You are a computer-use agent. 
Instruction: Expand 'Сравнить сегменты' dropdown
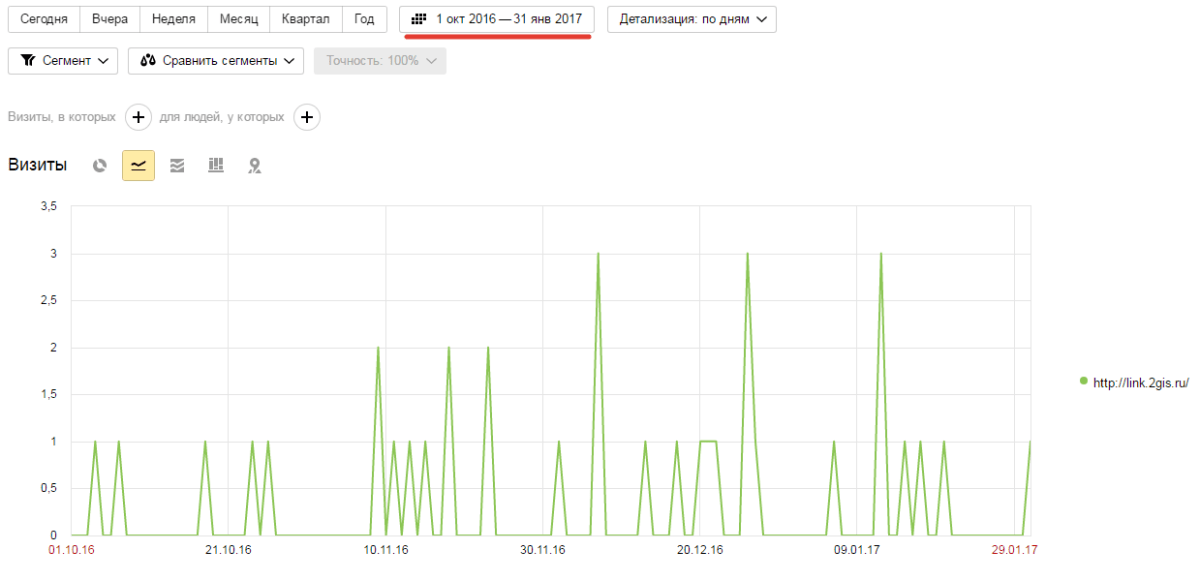point(216,60)
